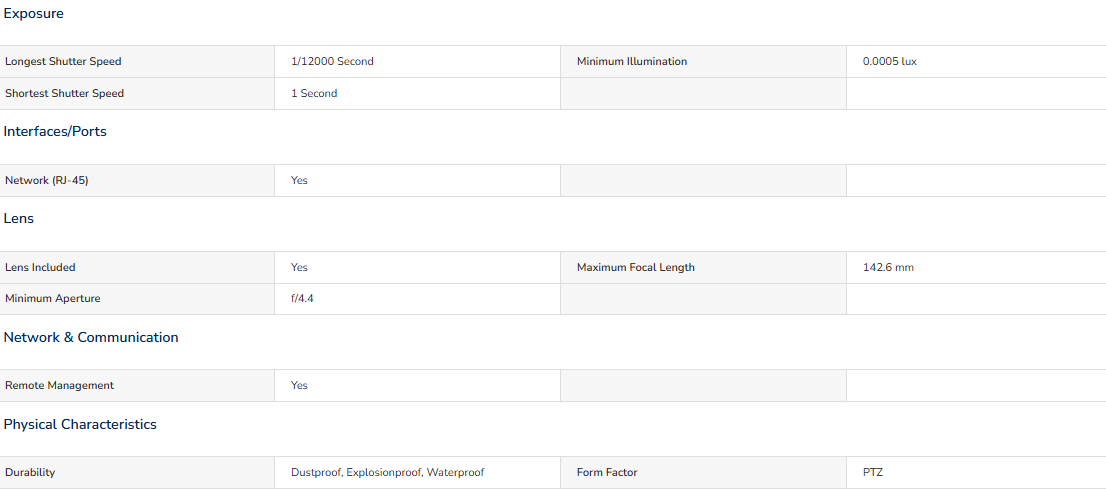Click the Interfaces/Ports section heading
This screenshot has width=1106, height=489.
[x=55, y=131]
